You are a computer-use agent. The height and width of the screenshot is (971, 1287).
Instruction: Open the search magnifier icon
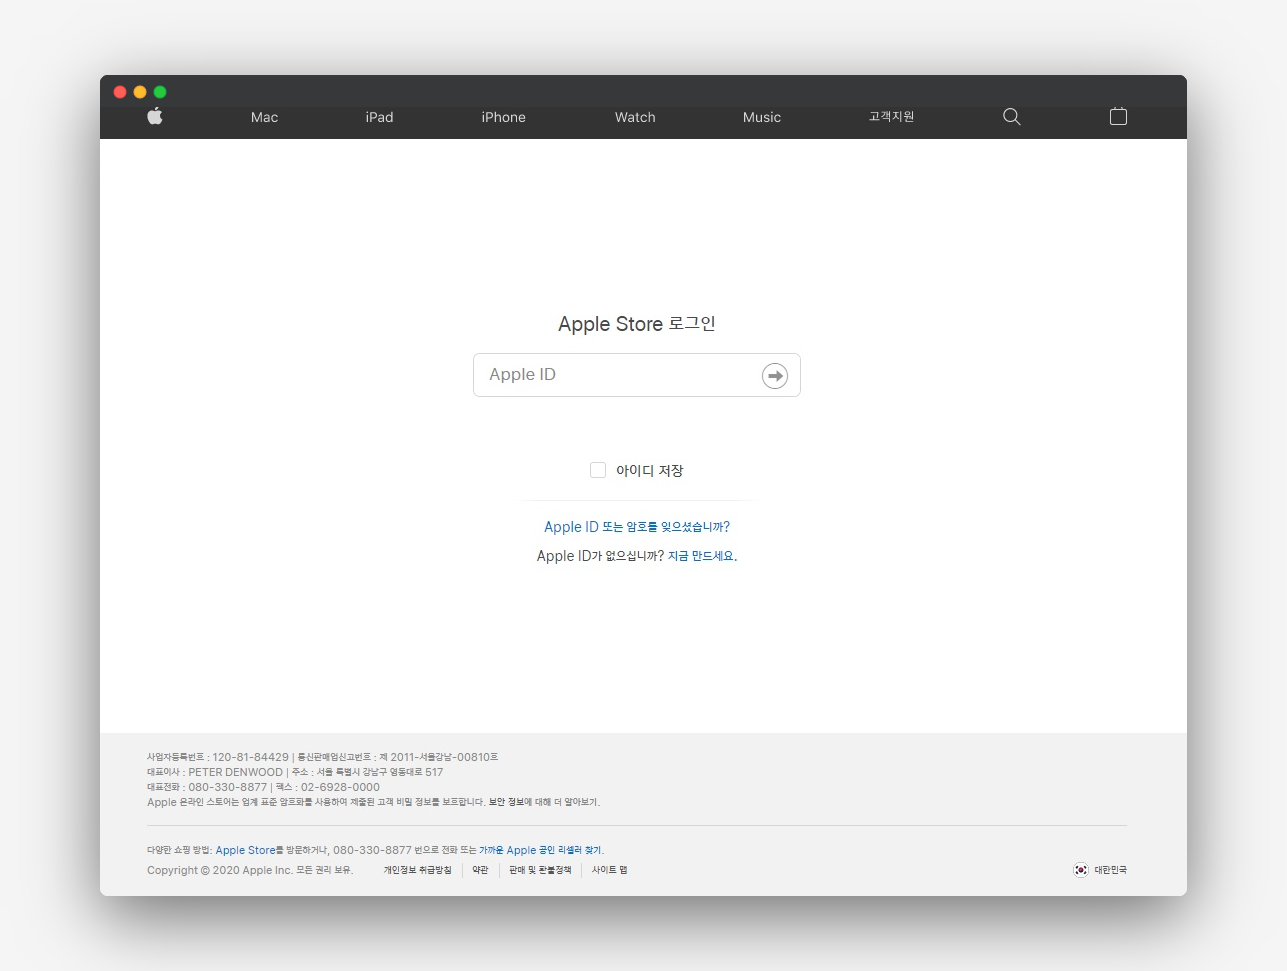(1012, 117)
